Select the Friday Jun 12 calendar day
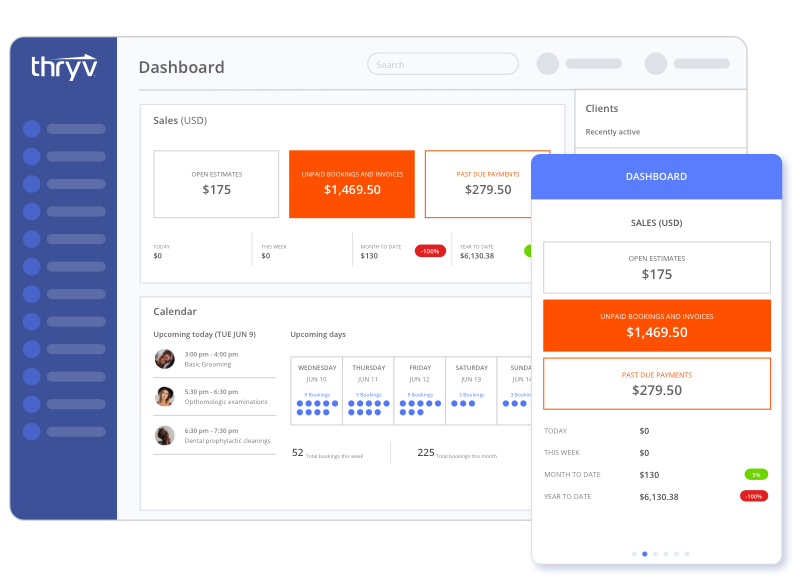Viewport: 800px width, 580px height. click(420, 391)
